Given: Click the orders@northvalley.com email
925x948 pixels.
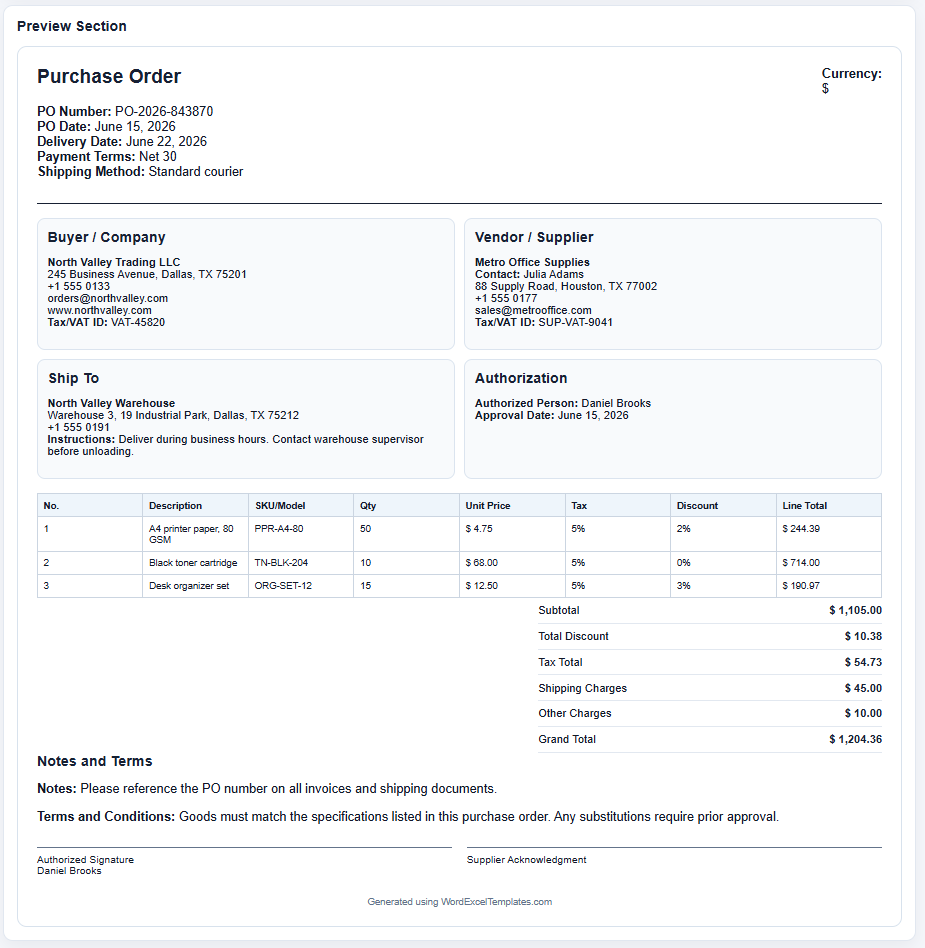Looking at the screenshot, I should tap(108, 298).
